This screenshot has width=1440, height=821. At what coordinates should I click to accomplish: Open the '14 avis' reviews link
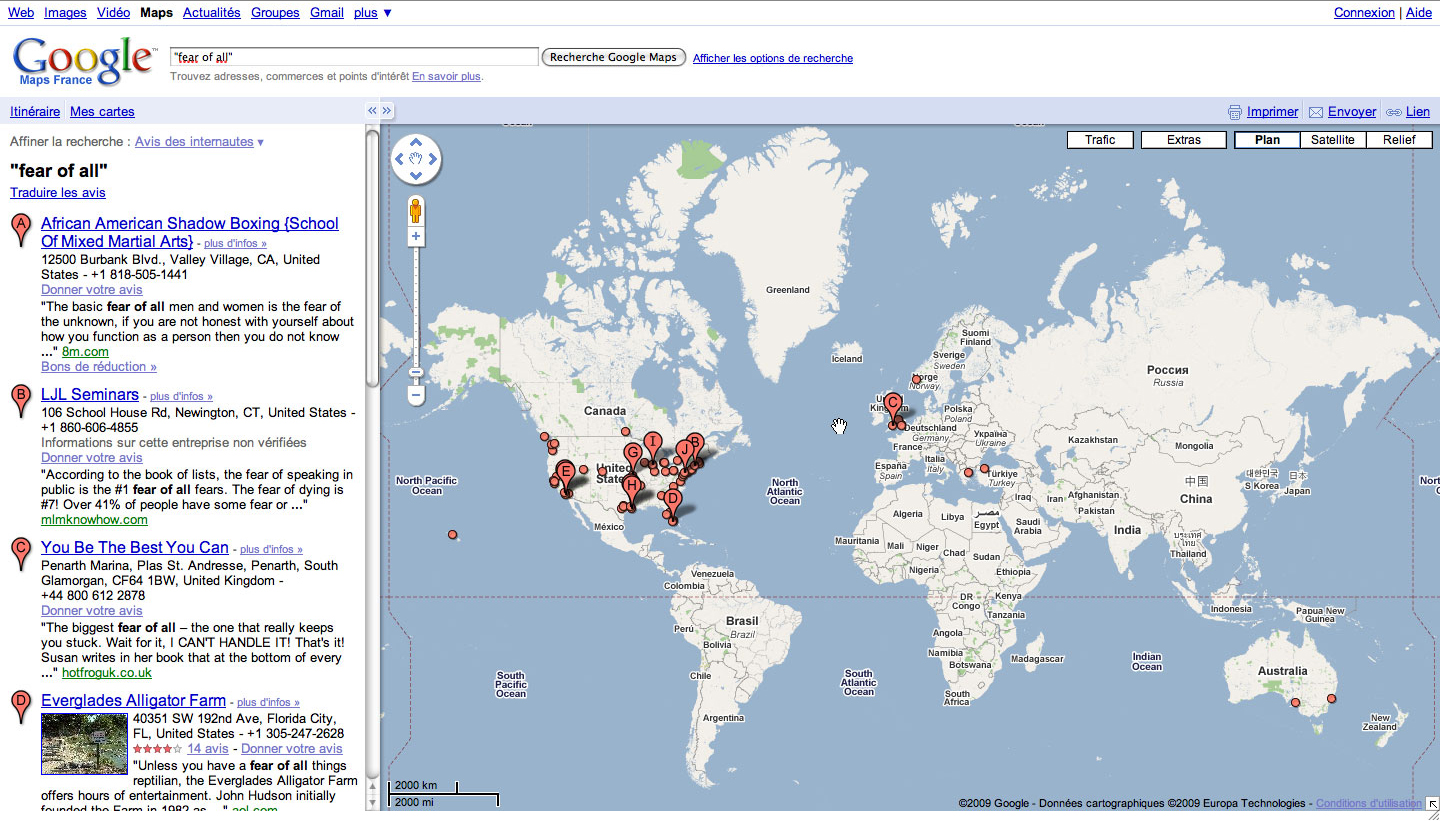click(x=208, y=749)
